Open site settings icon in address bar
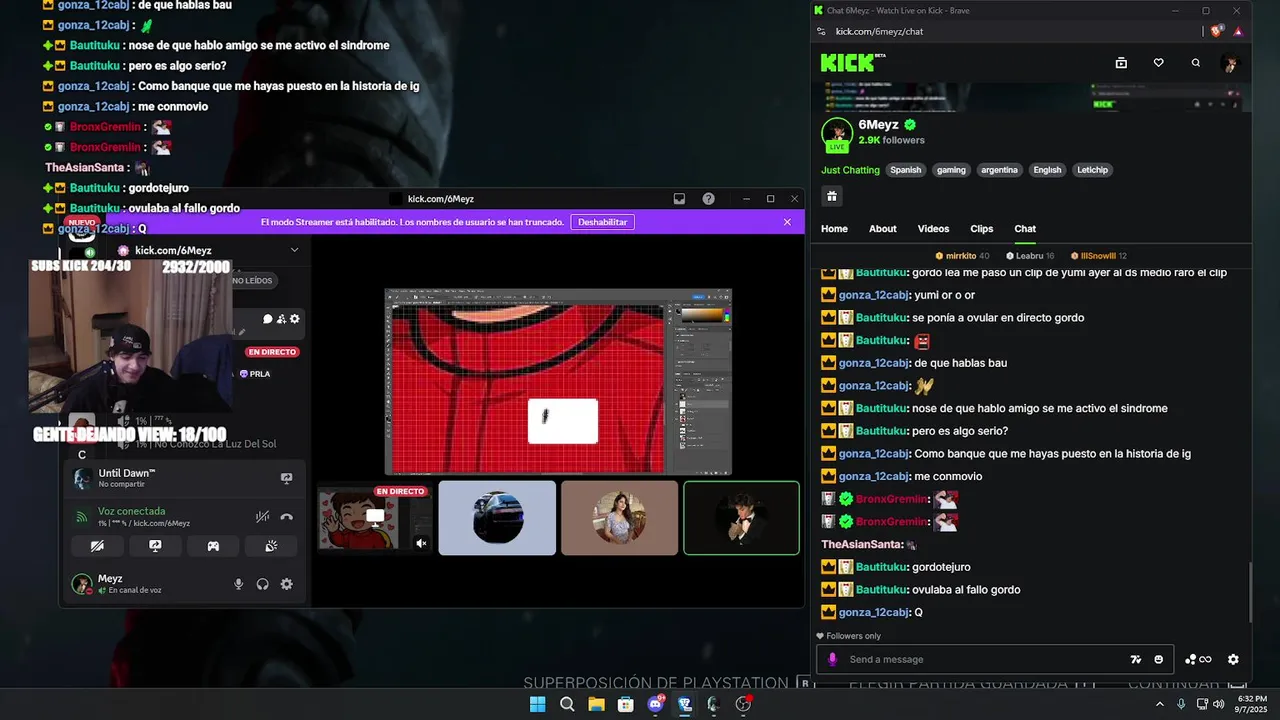Image resolution: width=1280 pixels, height=720 pixels. 822,31
